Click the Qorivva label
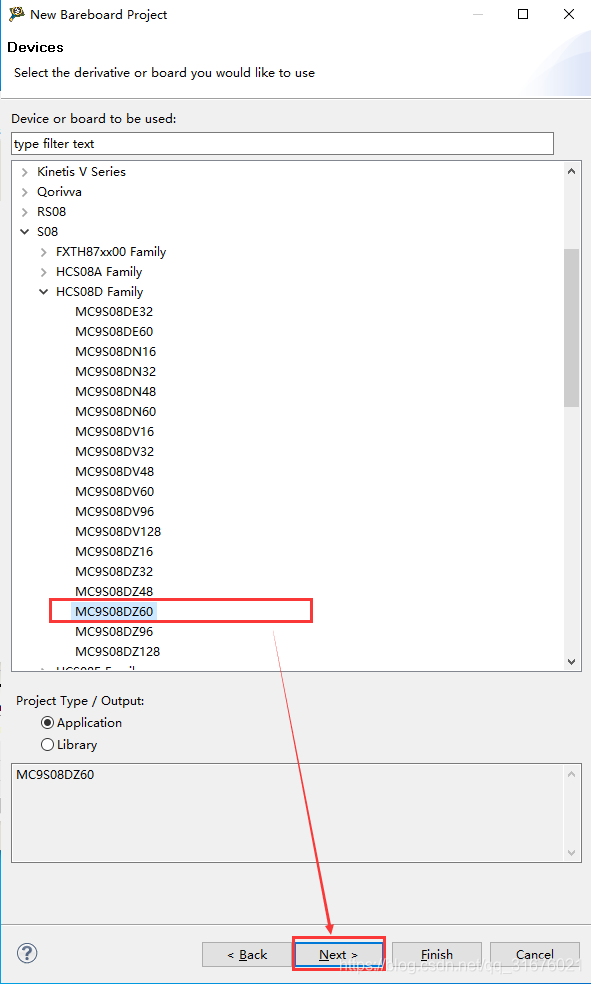591x984 pixels. (60, 191)
